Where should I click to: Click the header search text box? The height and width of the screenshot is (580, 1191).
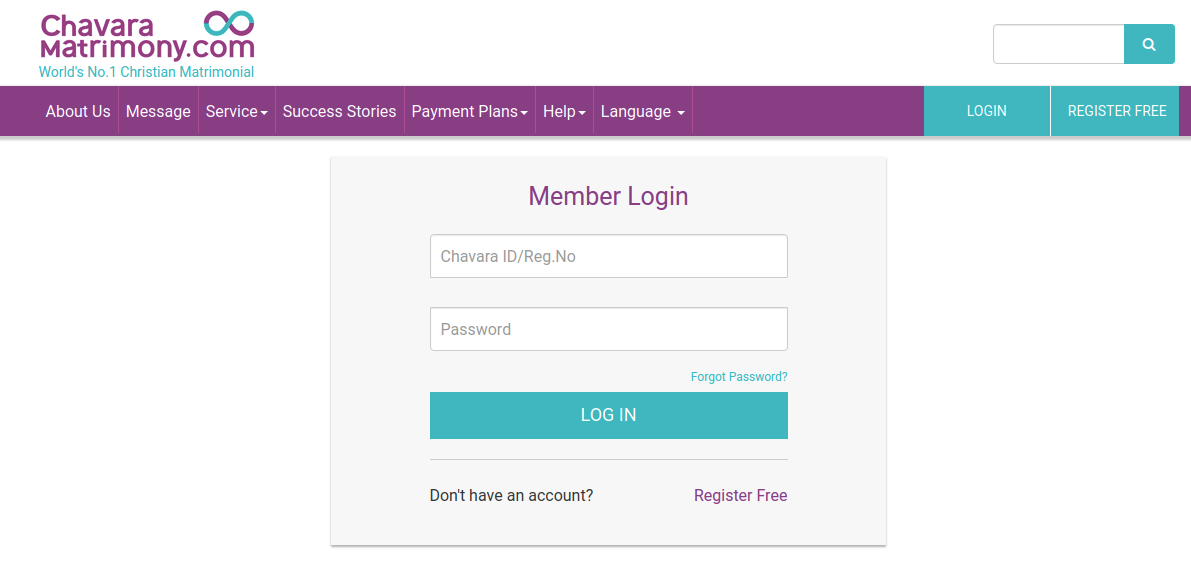pyautogui.click(x=1059, y=44)
